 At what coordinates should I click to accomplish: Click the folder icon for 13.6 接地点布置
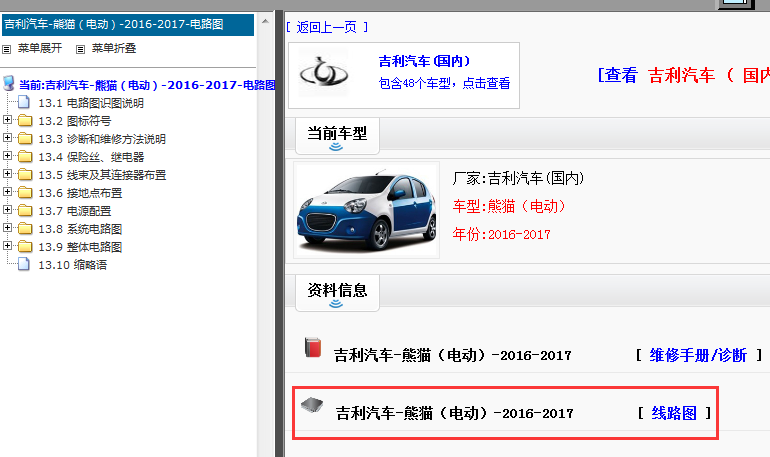(x=25, y=192)
